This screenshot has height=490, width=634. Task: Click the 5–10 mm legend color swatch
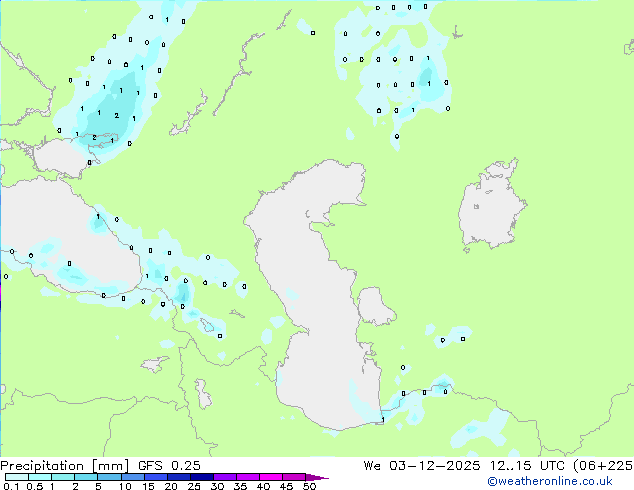point(109,477)
